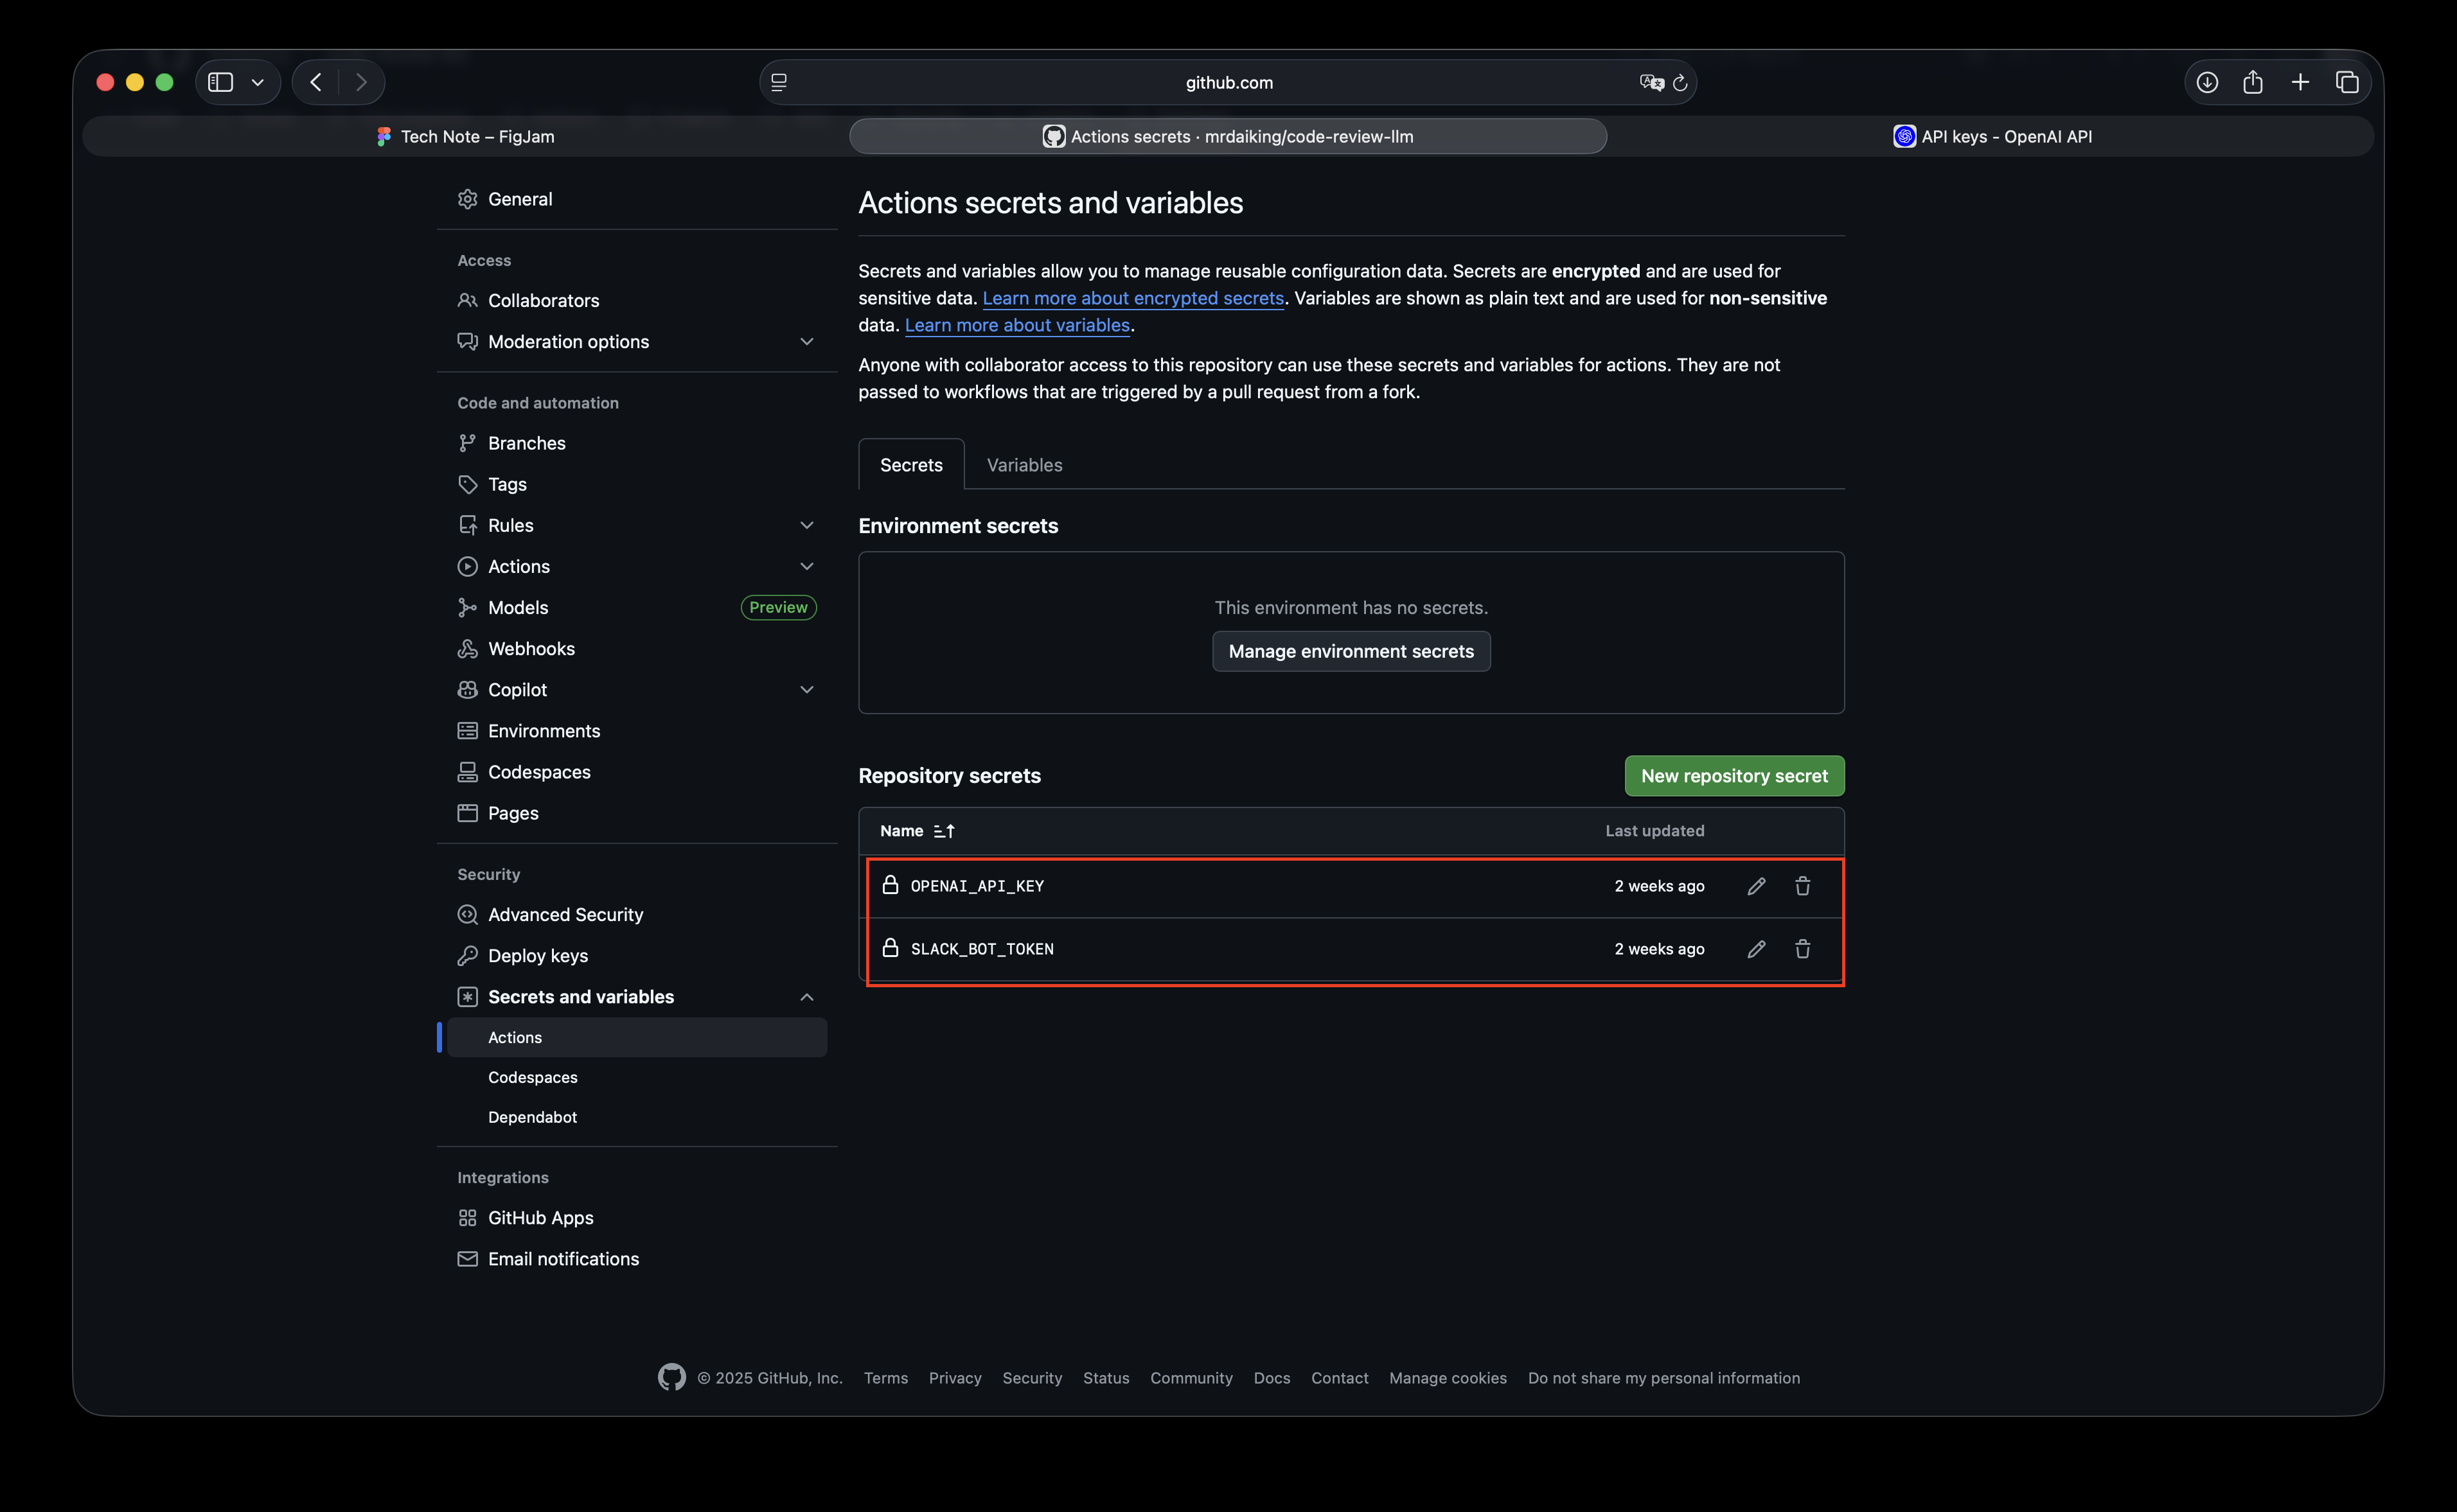Viewport: 2457px width, 1512px height.
Task: Open the Learn more about encrypted secrets link
Action: (1132, 297)
